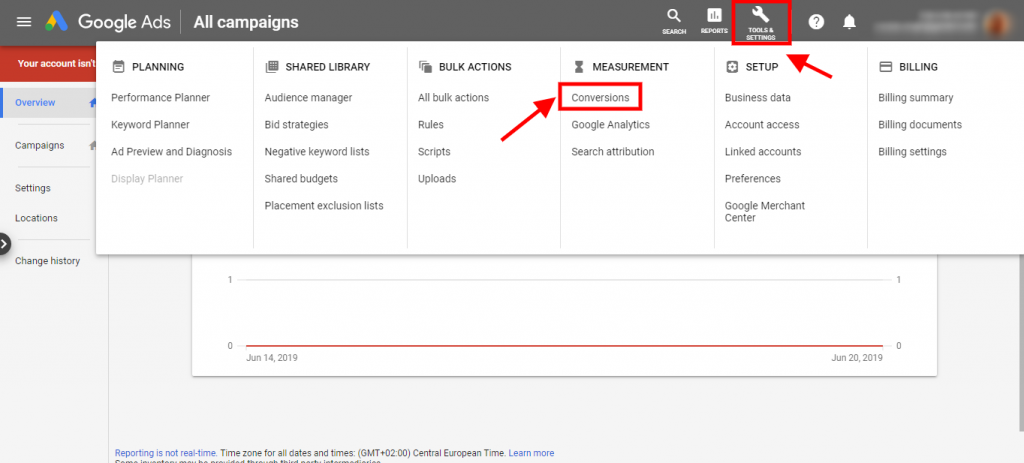Screen dimensions: 1024x463
Task: Open All bulk actions
Action: pos(453,97)
